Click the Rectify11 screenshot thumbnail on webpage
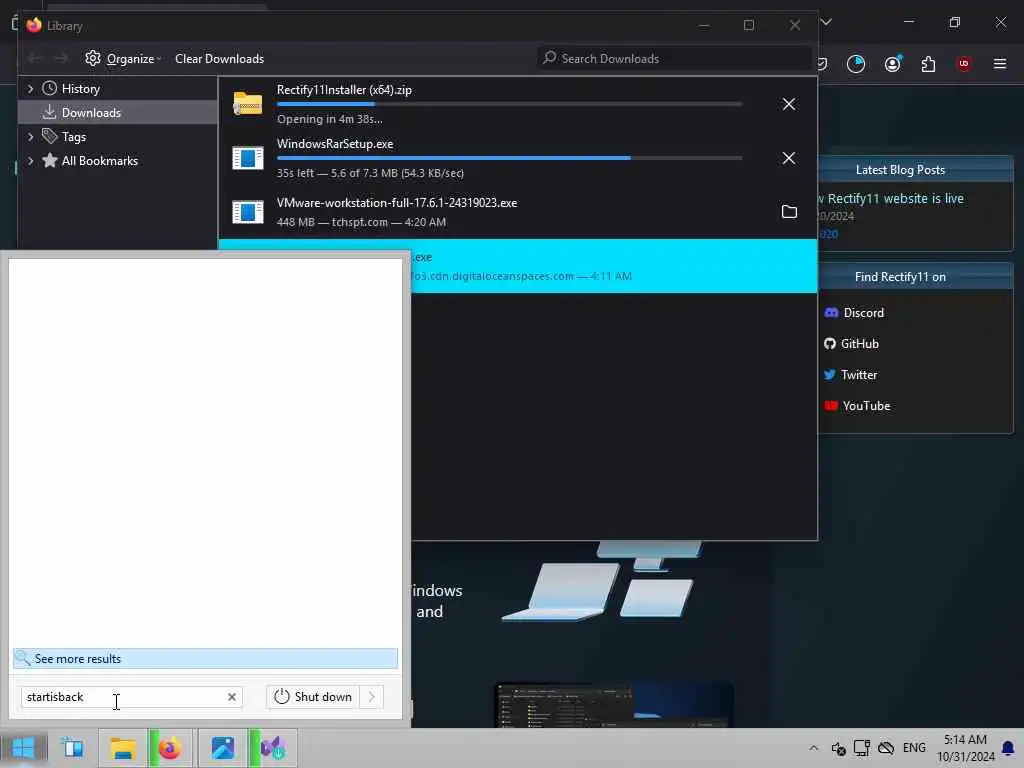1024x768 pixels. click(x=614, y=705)
